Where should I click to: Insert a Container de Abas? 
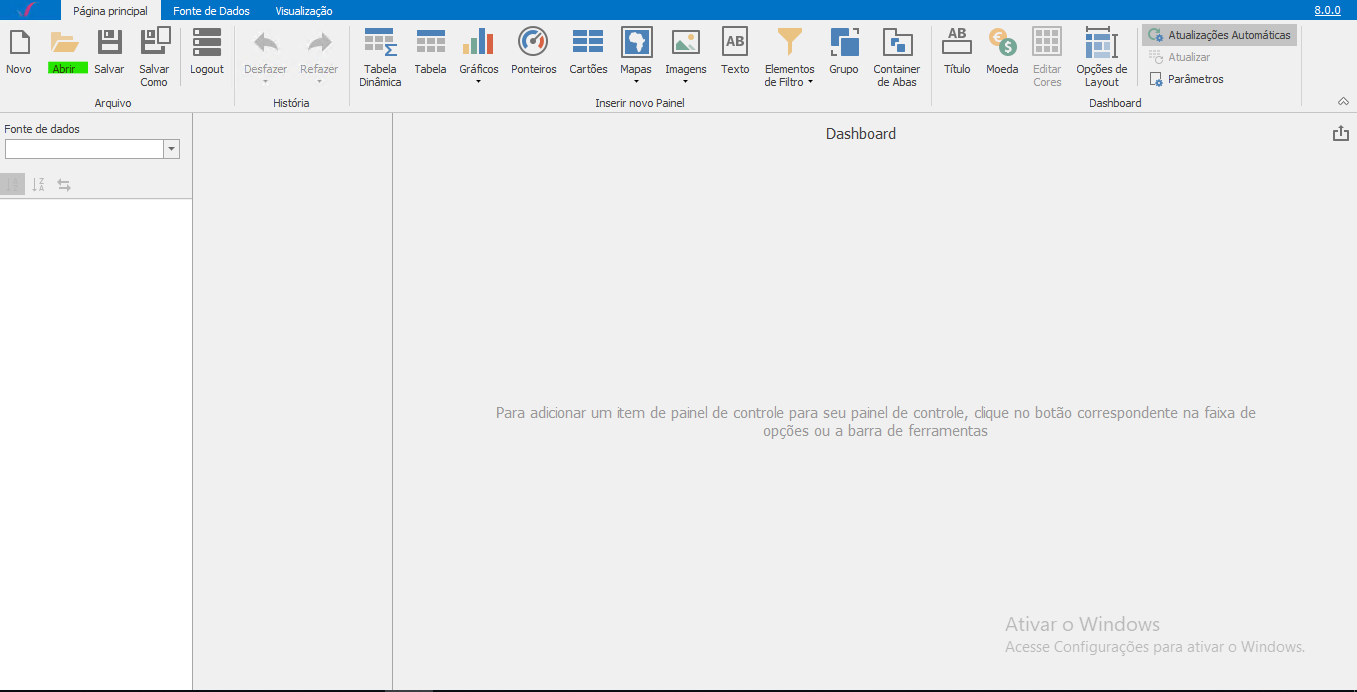click(x=896, y=57)
